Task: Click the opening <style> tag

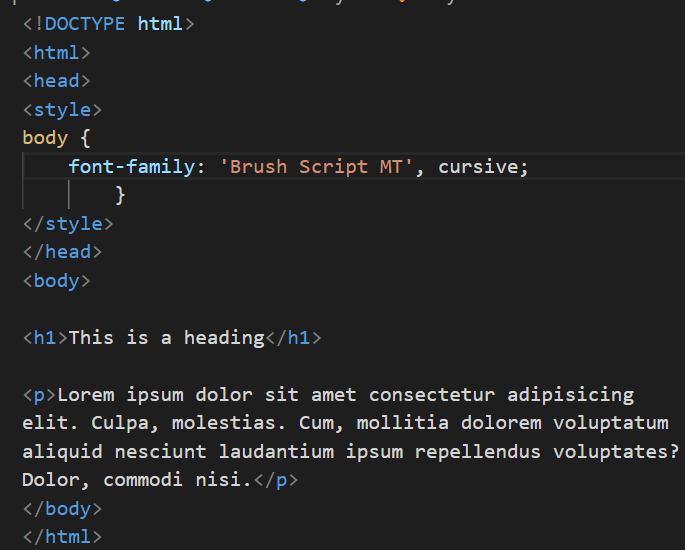Action: pos(62,110)
